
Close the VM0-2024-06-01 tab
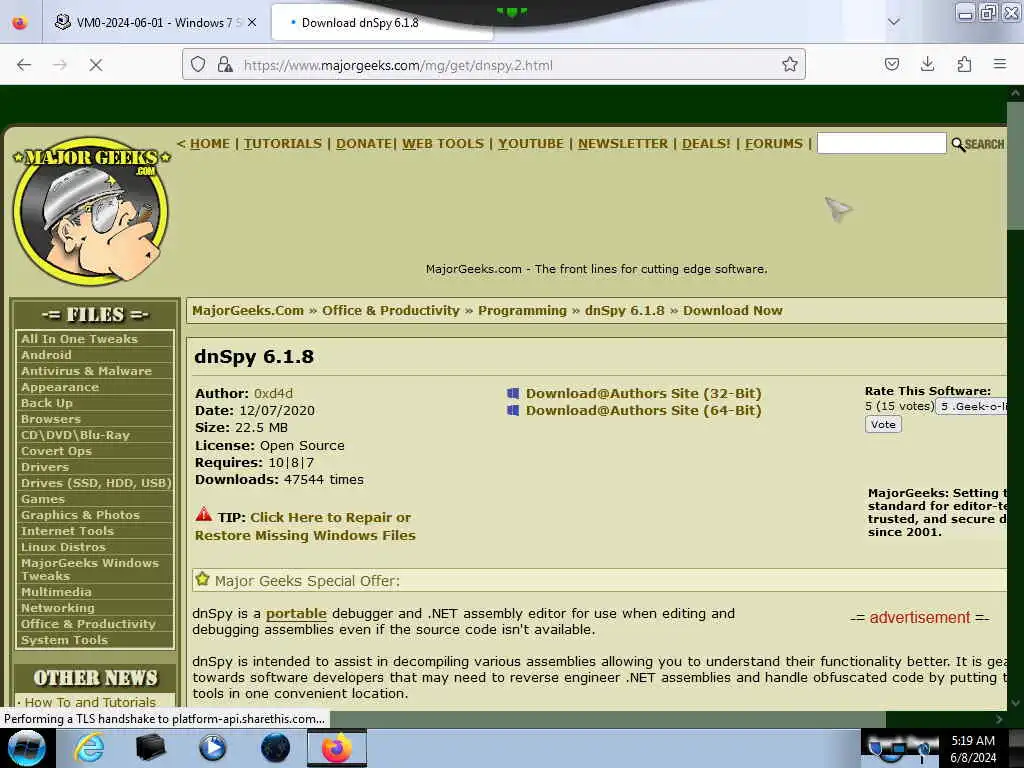[x=252, y=22]
